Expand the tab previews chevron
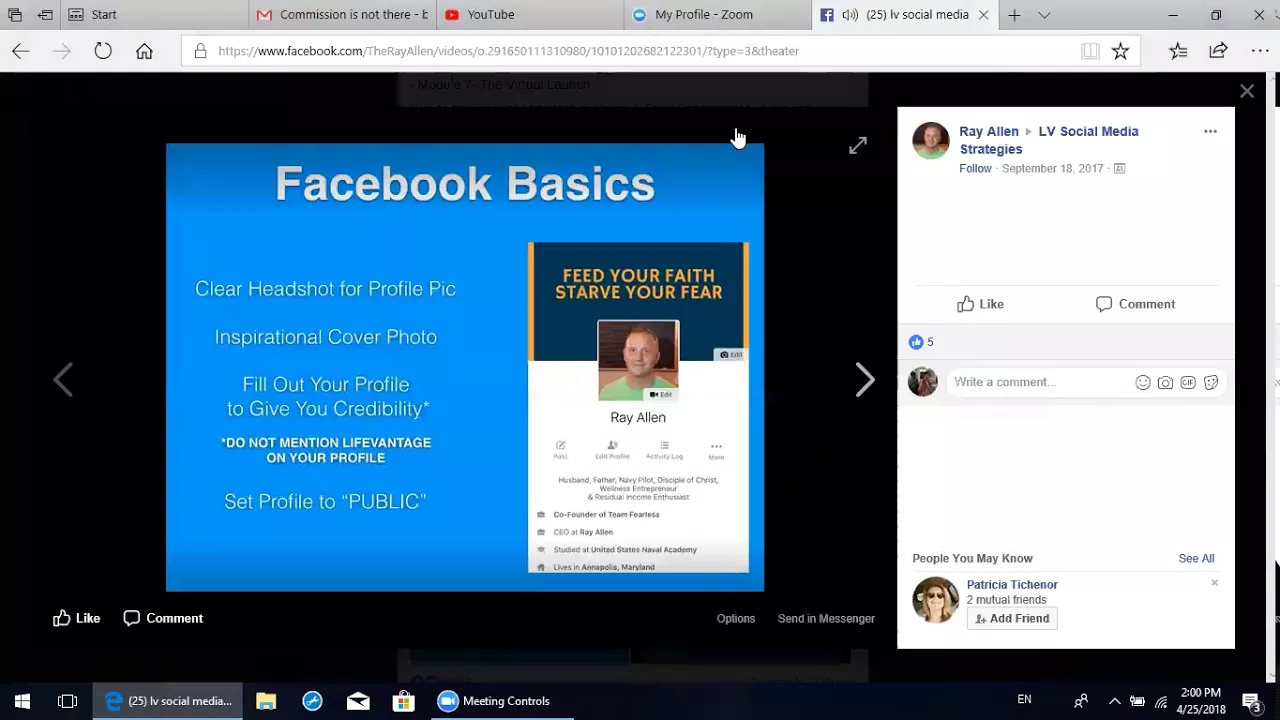This screenshot has height=720, width=1280. (1044, 15)
